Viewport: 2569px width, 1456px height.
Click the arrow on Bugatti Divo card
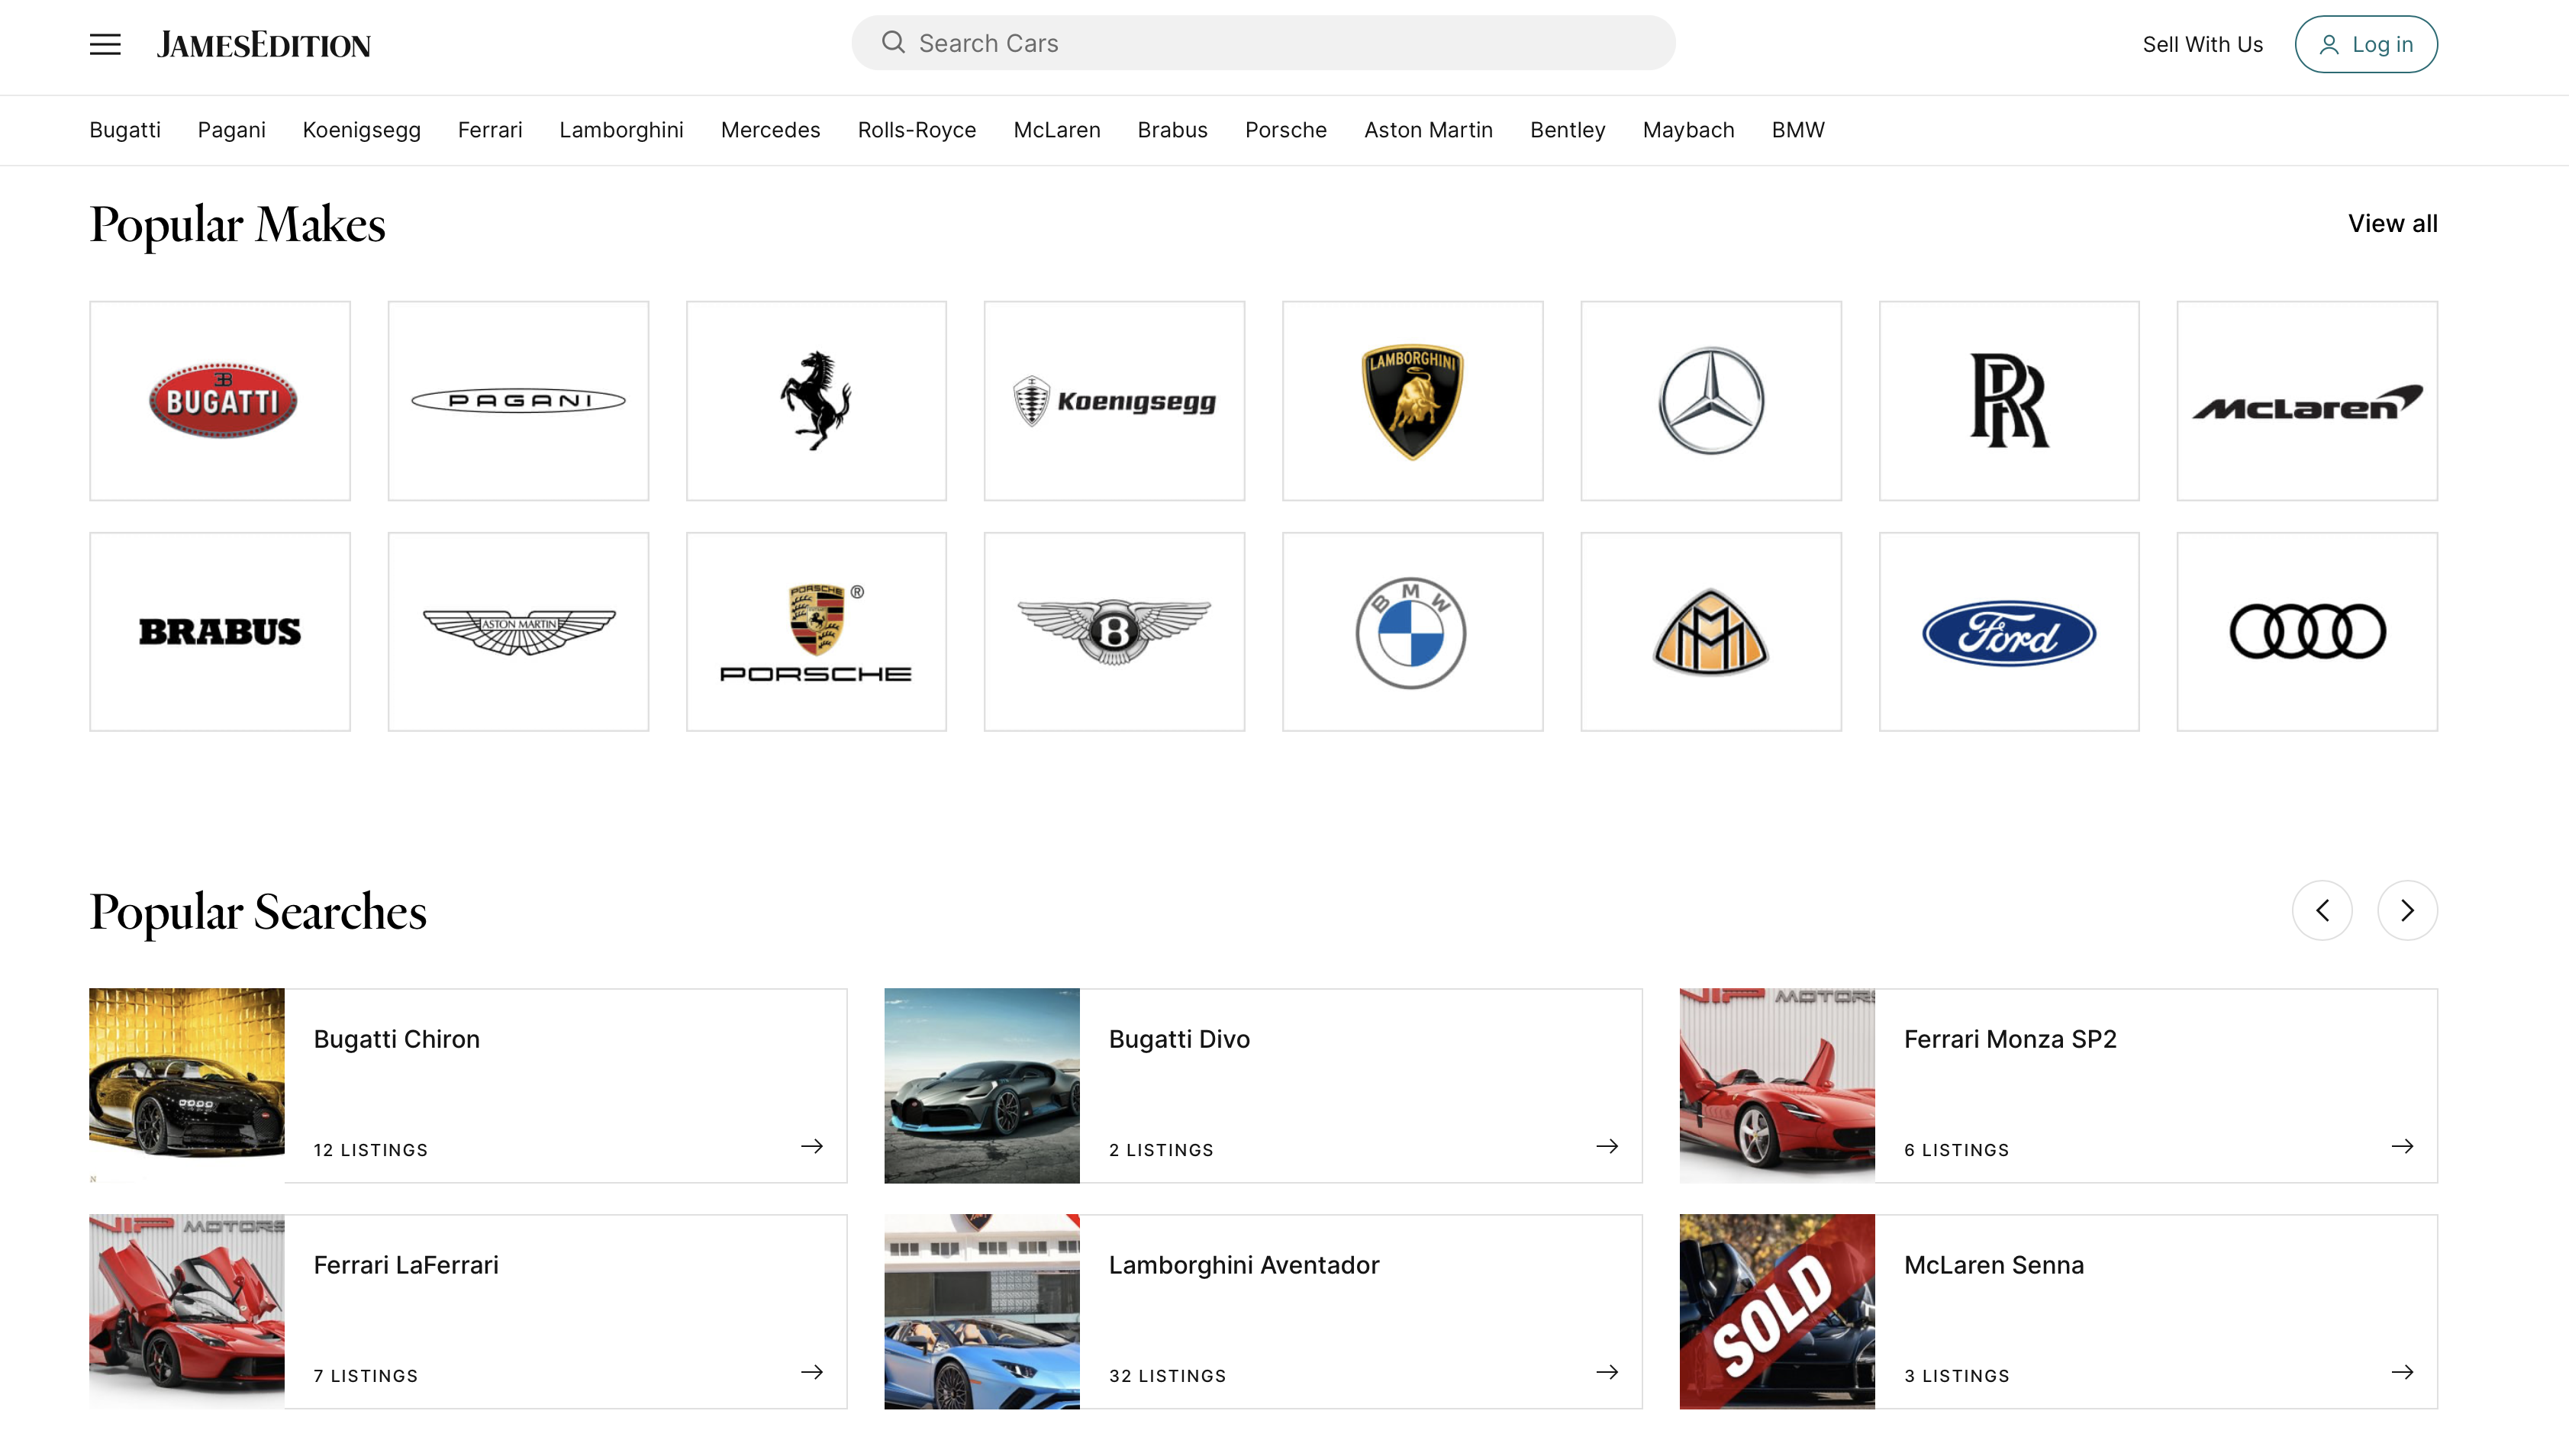[1607, 1146]
